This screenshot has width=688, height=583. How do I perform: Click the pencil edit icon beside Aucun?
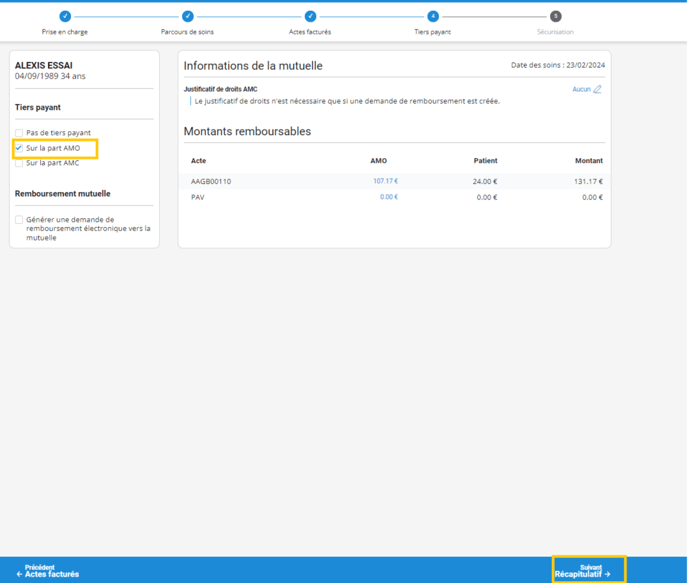coord(598,90)
